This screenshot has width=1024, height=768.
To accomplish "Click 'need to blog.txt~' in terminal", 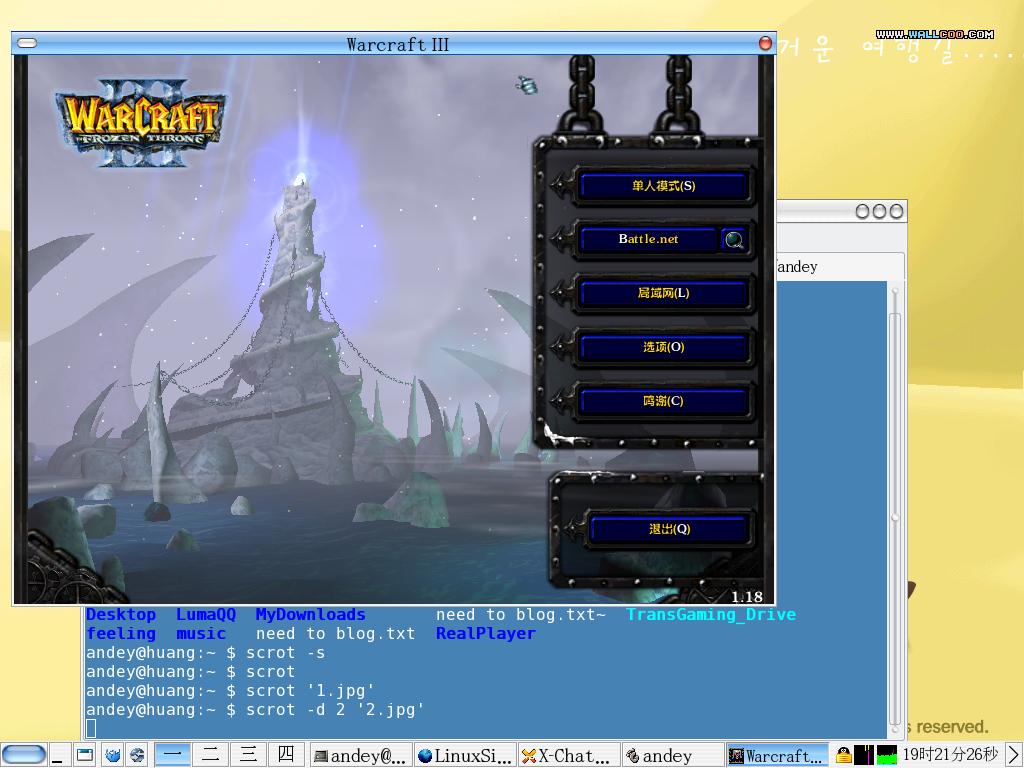I will click(x=521, y=615).
